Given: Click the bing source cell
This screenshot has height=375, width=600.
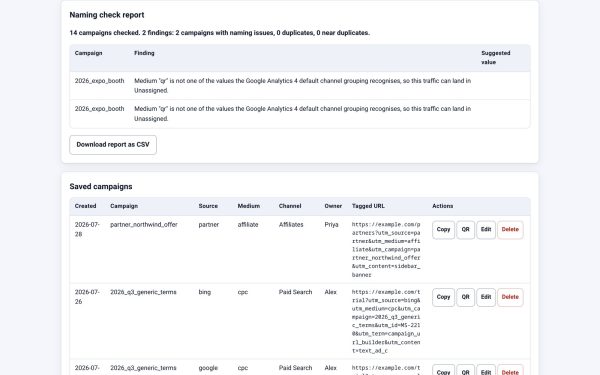Looking at the screenshot, I should 205,292.
